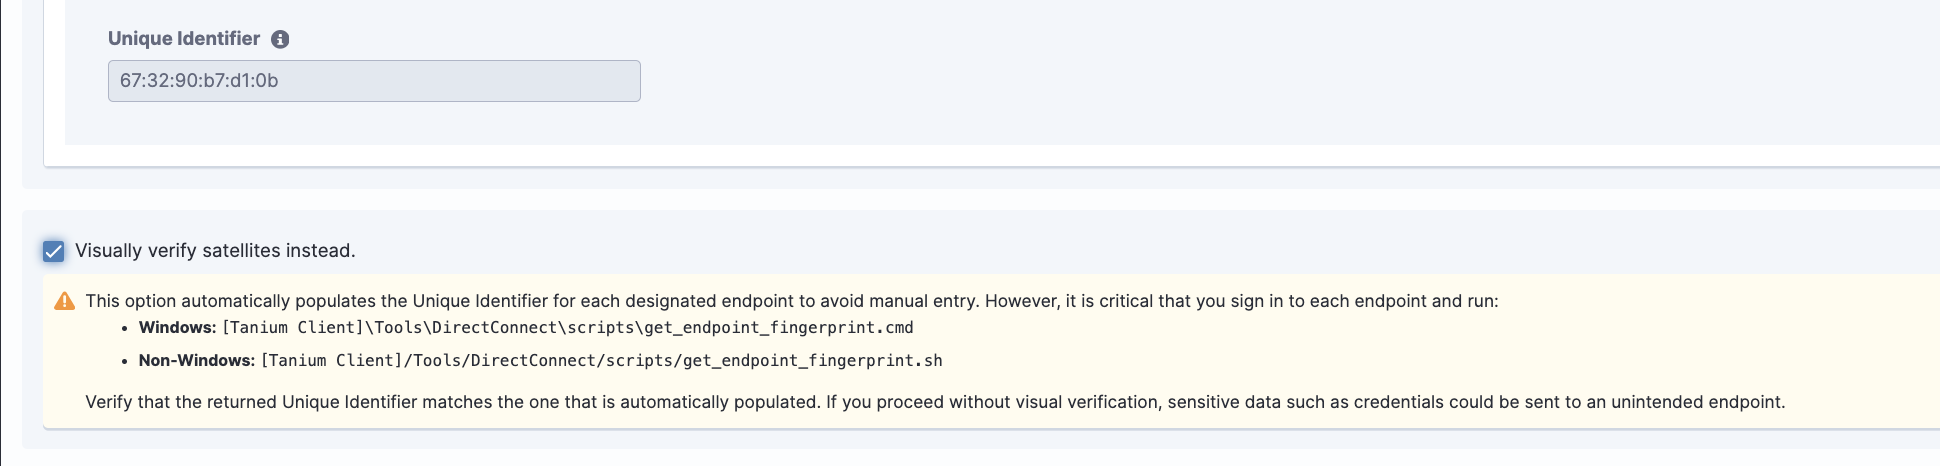The height and width of the screenshot is (466, 1940).
Task: Click the 'Visually verify satellites instead.' label
Action: pos(215,251)
